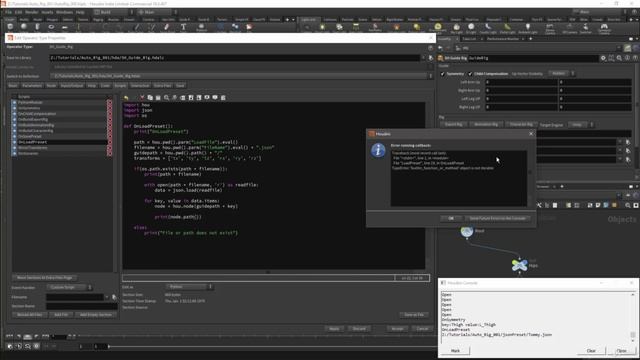Screen dimensions: 640x360
Task: Open the Extra Files tab
Action: [x=162, y=86]
